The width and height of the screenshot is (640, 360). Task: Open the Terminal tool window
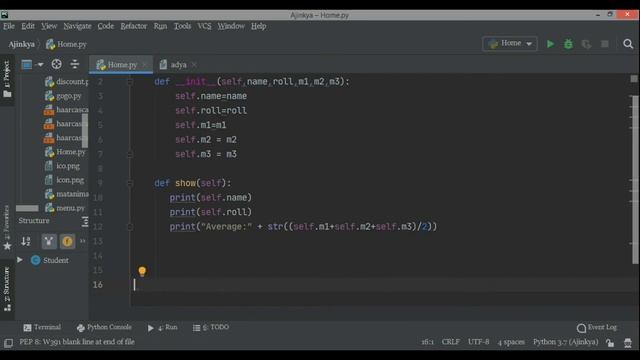42,327
